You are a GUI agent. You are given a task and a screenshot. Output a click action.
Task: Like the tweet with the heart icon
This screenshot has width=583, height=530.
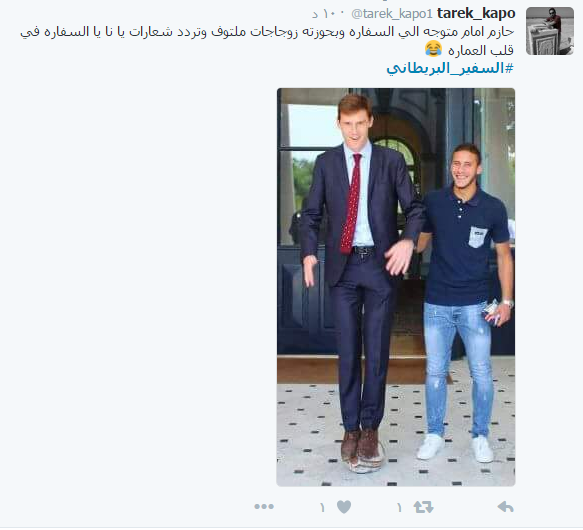(344, 507)
